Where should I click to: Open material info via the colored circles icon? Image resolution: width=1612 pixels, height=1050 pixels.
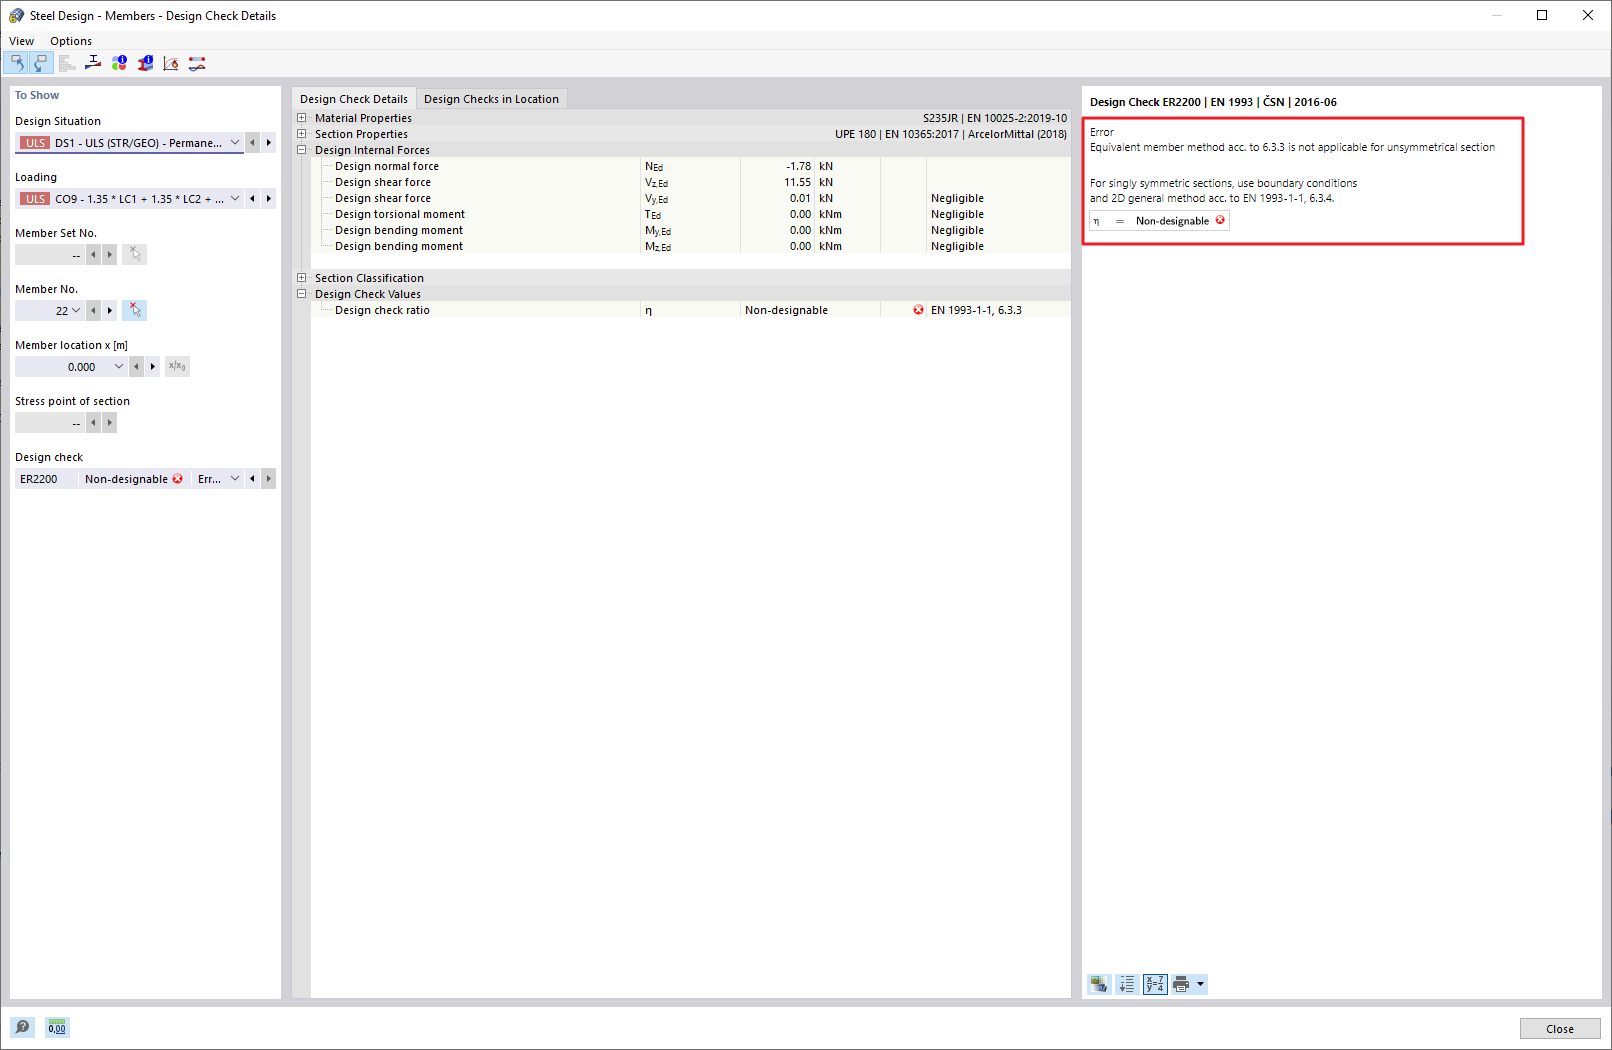119,63
